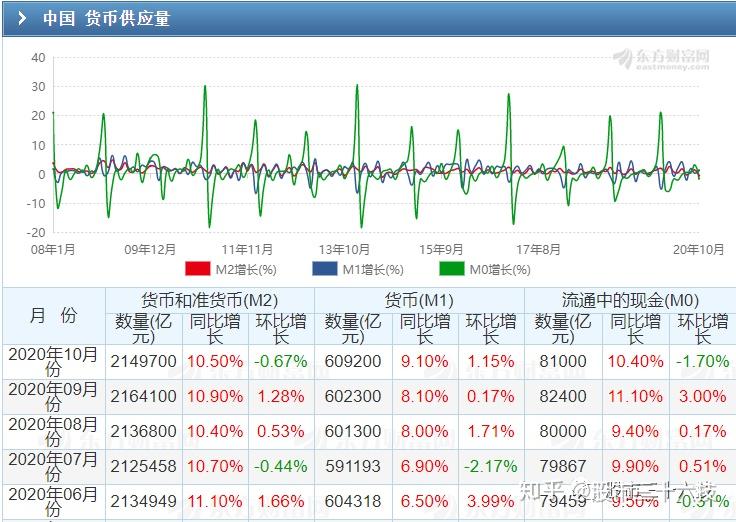The image size is (736, 522).
Task: Click the M2增长(%) legend label
Action: click(x=246, y=270)
